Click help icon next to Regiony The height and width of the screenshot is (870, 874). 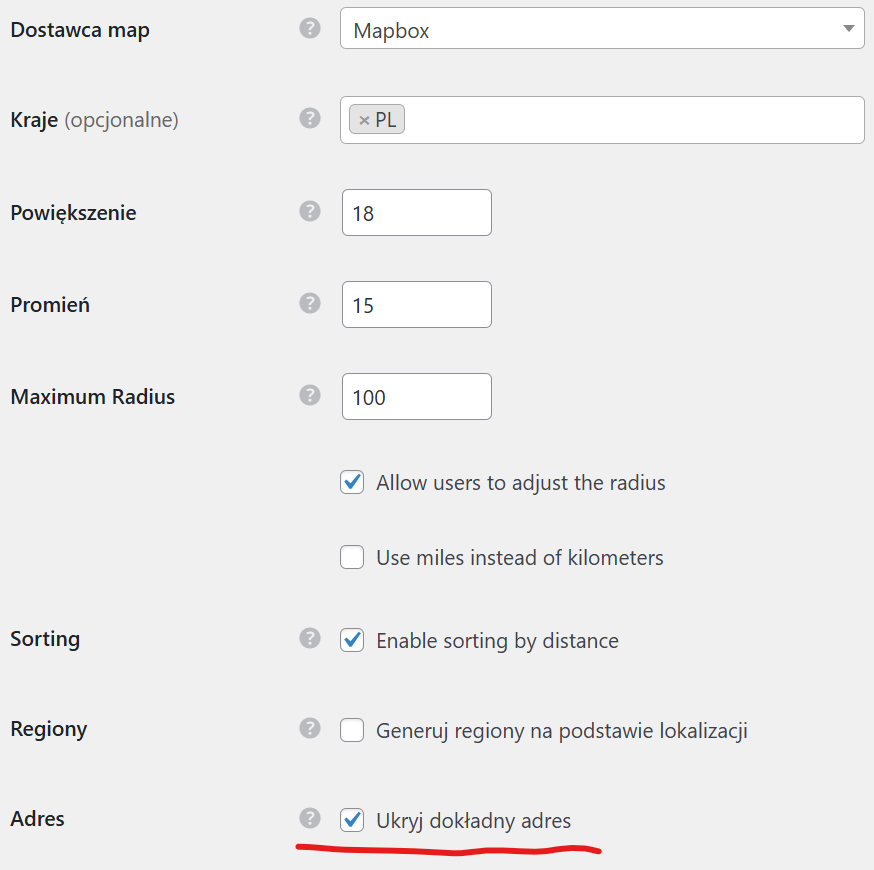(310, 728)
